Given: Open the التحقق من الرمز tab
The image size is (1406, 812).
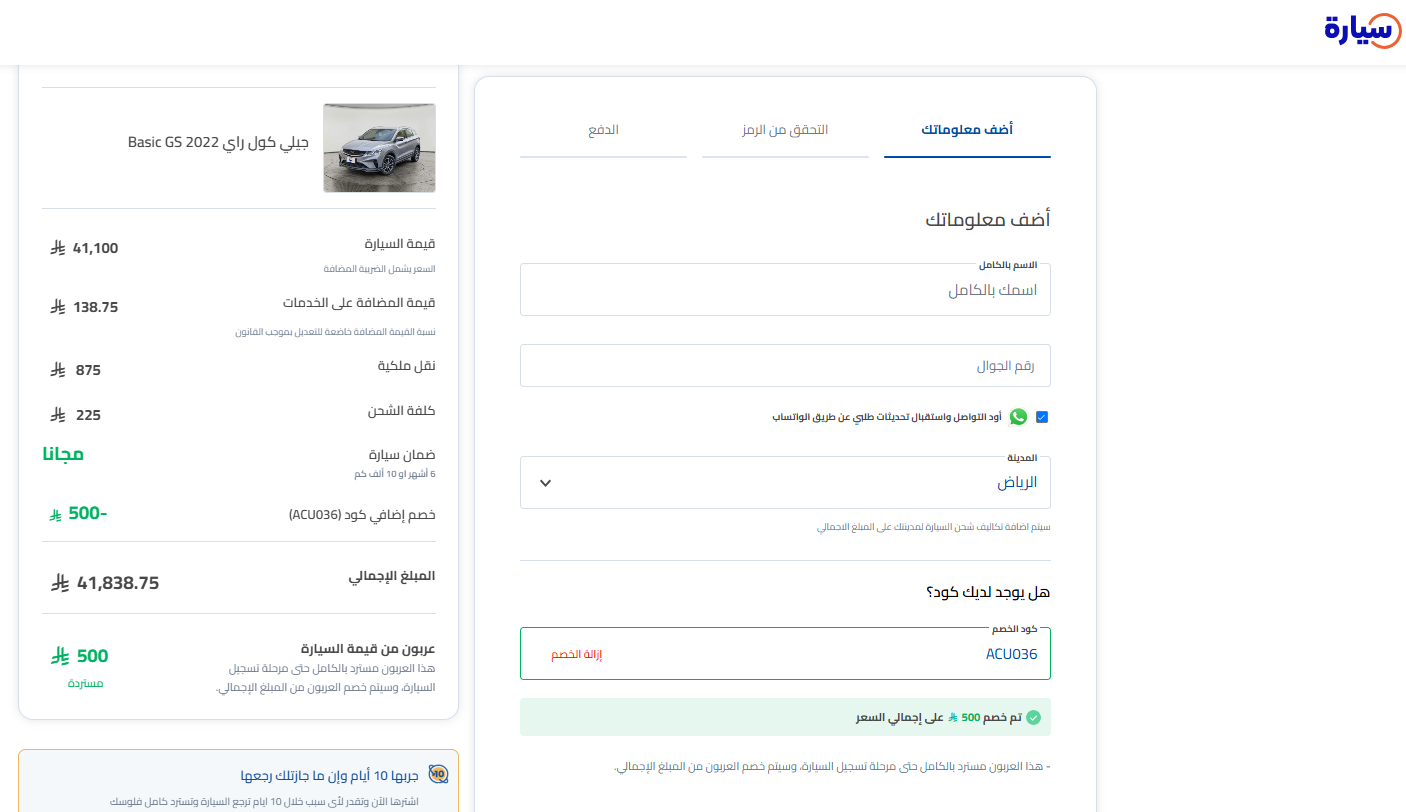Looking at the screenshot, I should point(785,130).
